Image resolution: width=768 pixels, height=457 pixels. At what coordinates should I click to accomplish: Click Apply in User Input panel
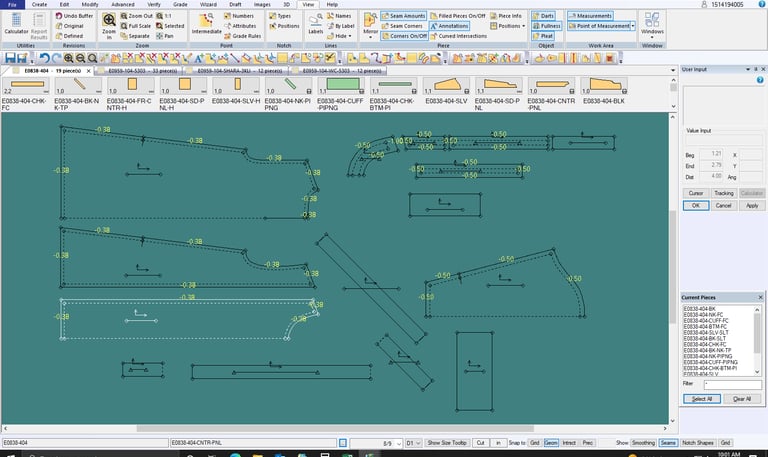click(752, 206)
